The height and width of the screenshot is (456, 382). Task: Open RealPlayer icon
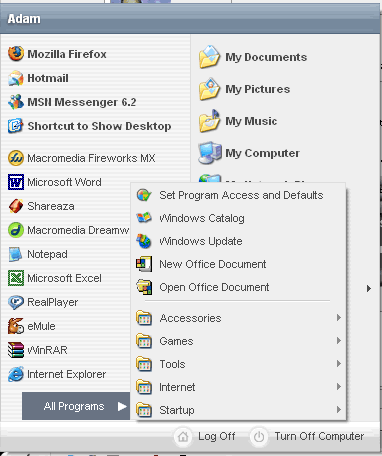click(x=16, y=302)
